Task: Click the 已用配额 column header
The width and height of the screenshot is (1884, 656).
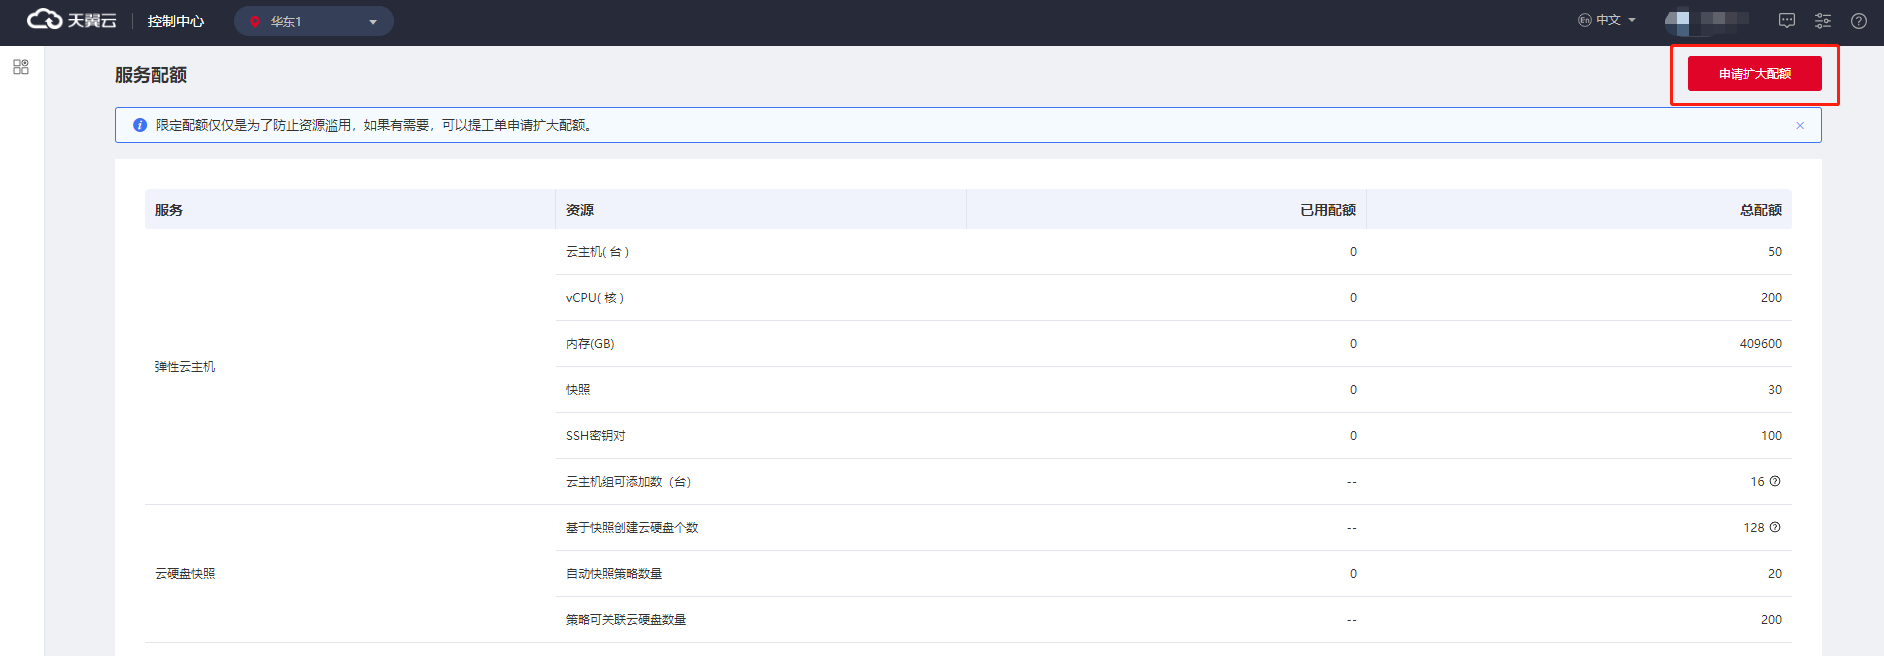Action: pos(1327,210)
